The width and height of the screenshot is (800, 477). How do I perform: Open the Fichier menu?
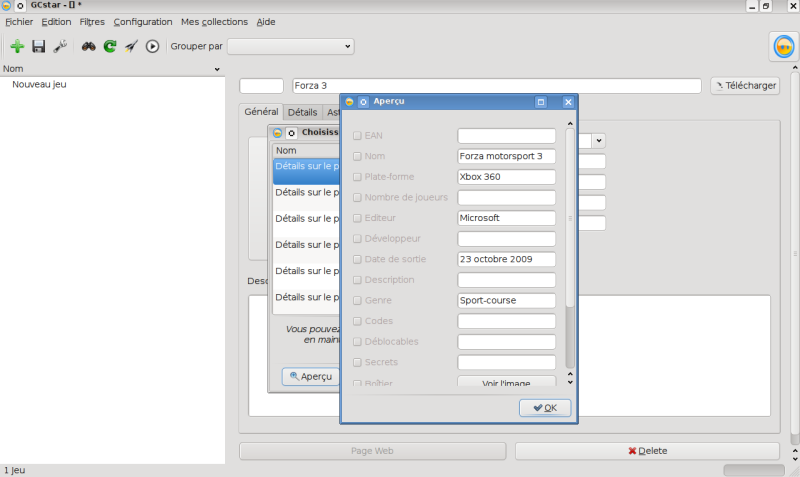[19, 22]
